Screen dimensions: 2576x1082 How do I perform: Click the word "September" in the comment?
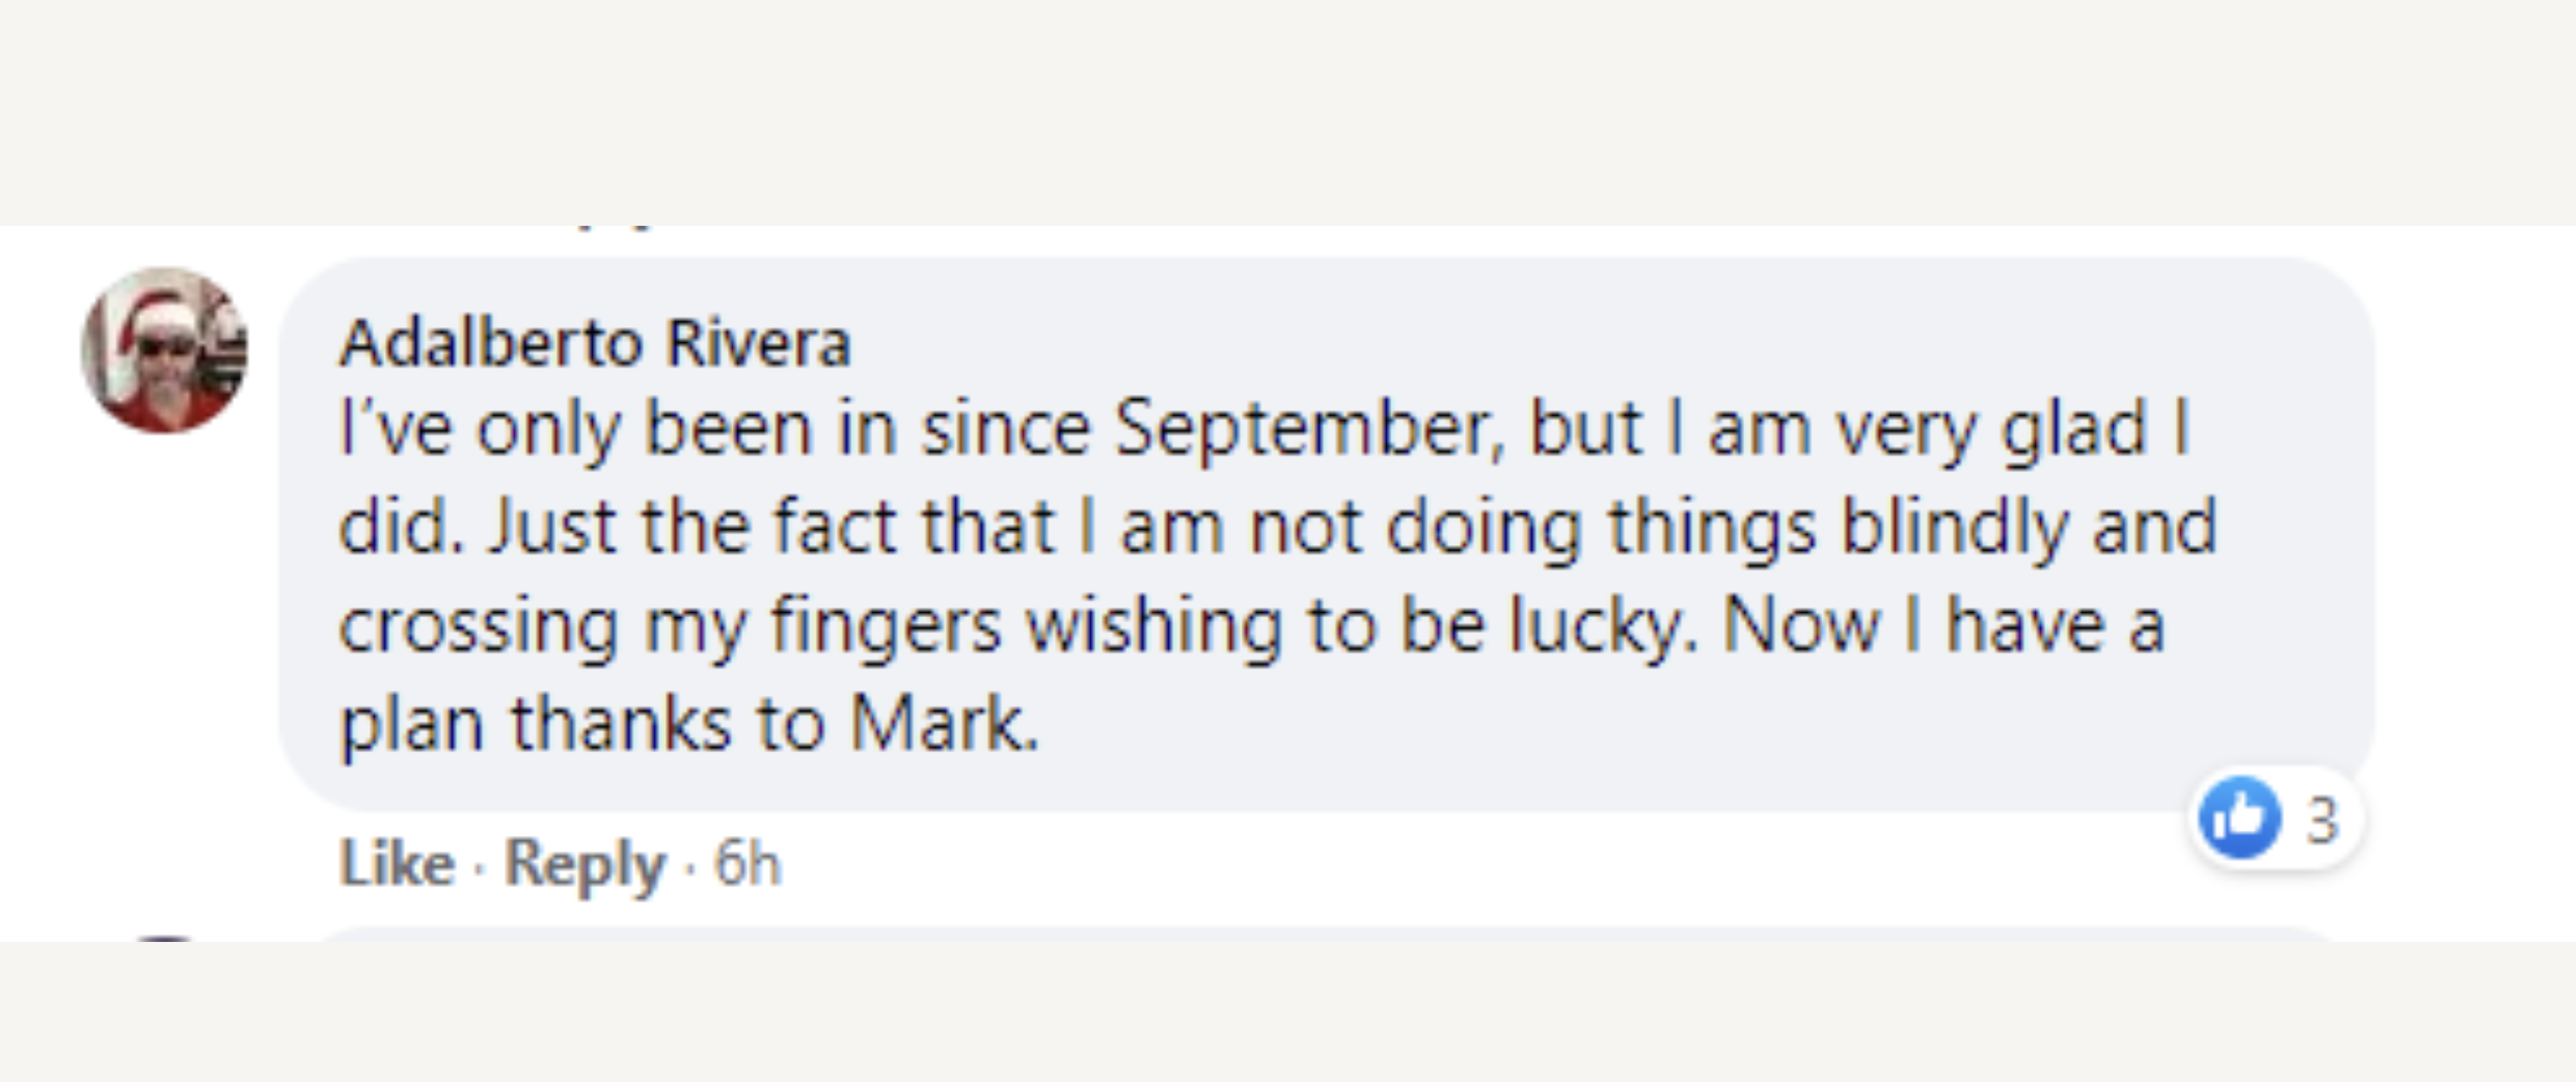1309,429
